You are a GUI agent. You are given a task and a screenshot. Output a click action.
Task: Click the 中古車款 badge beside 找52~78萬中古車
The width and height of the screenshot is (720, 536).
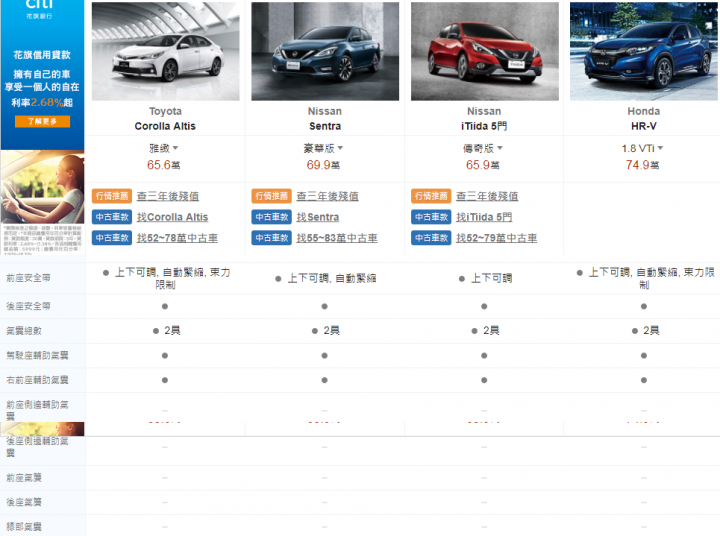[112, 238]
